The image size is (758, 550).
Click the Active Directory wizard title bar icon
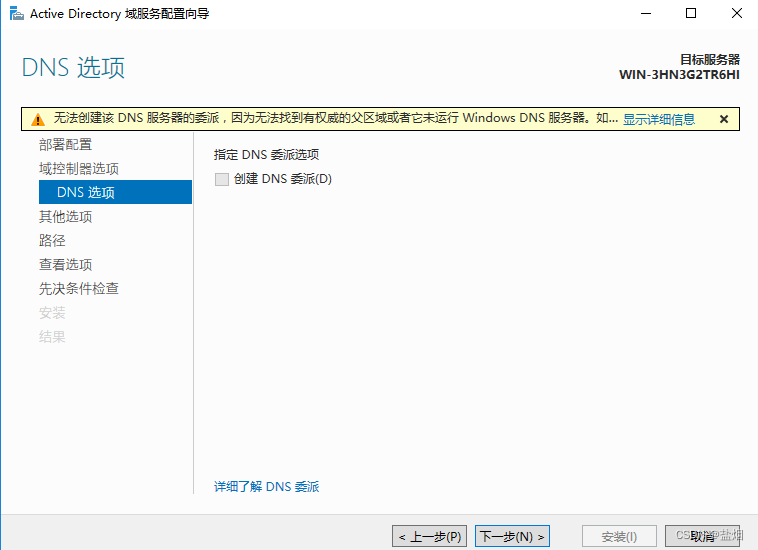pos(16,14)
